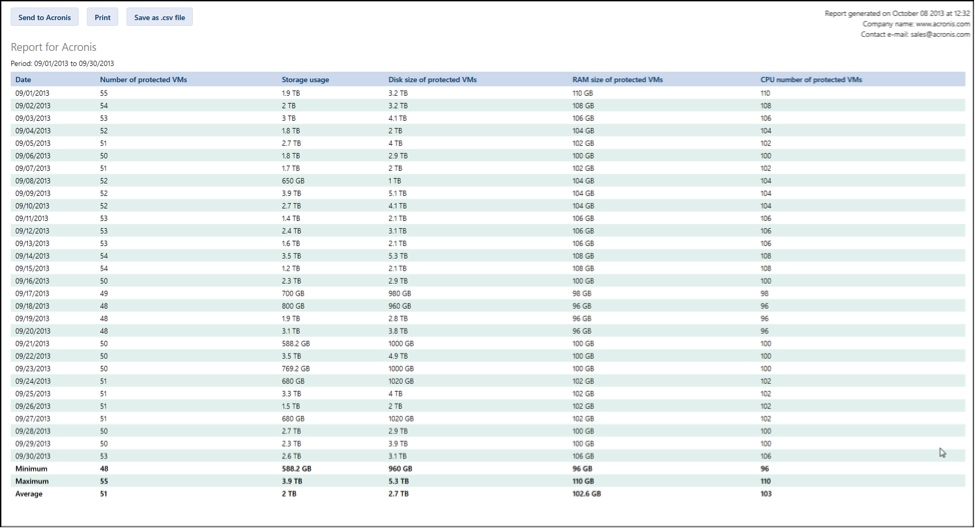Select CPU number of protected VMs header
The height and width of the screenshot is (528, 975).
pos(811,80)
